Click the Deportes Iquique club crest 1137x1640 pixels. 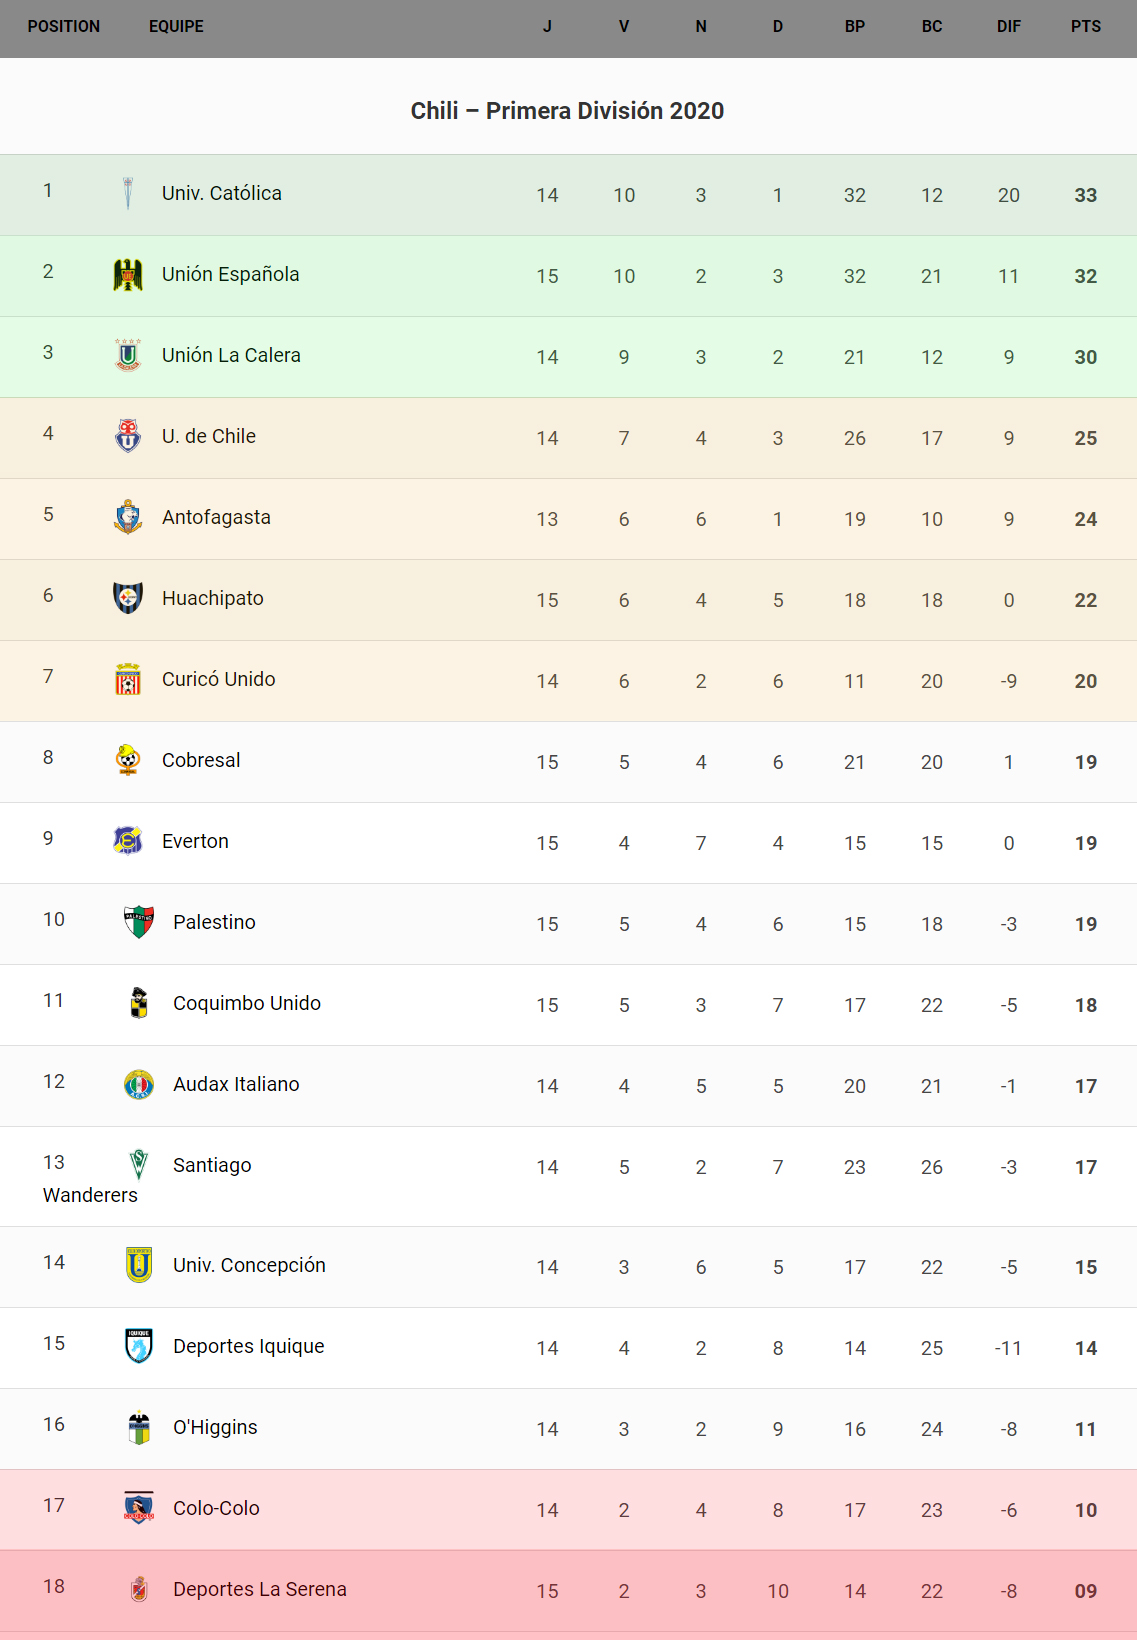(x=139, y=1346)
